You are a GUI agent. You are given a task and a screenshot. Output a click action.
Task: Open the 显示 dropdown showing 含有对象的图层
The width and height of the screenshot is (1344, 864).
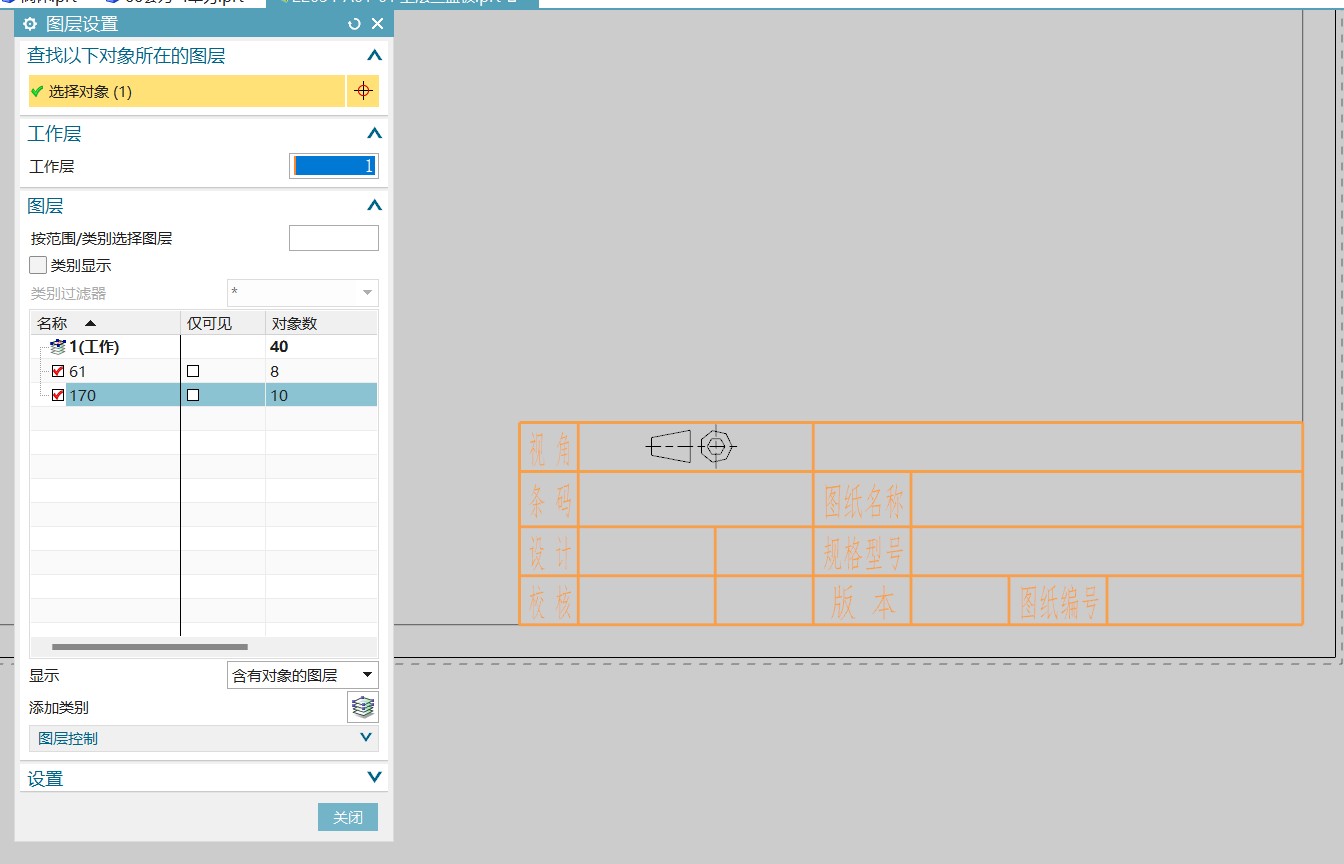point(303,675)
